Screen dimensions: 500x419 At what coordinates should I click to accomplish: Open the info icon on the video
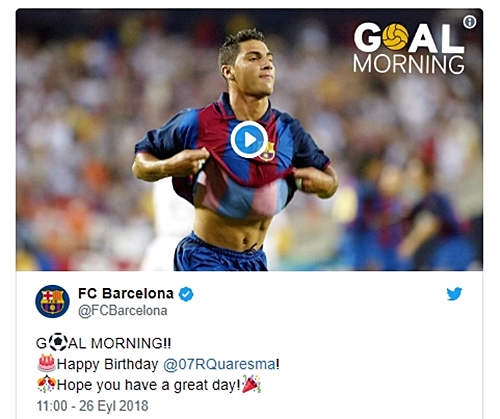470,22
